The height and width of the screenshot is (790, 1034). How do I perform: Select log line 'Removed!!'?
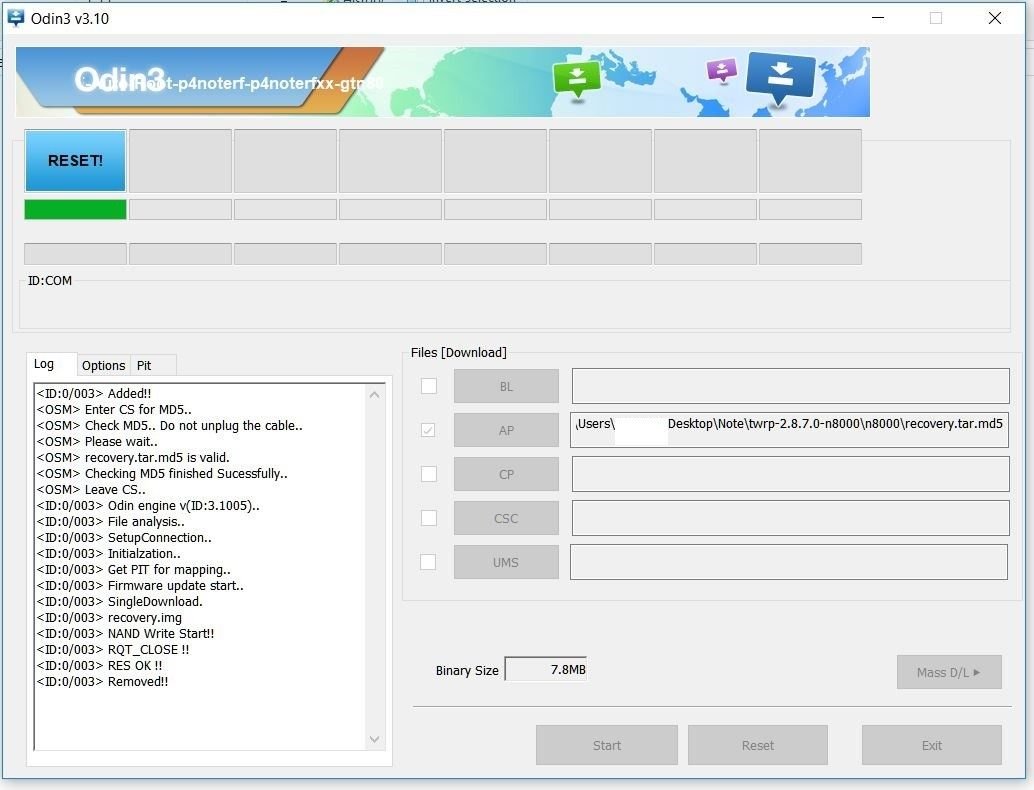point(102,682)
